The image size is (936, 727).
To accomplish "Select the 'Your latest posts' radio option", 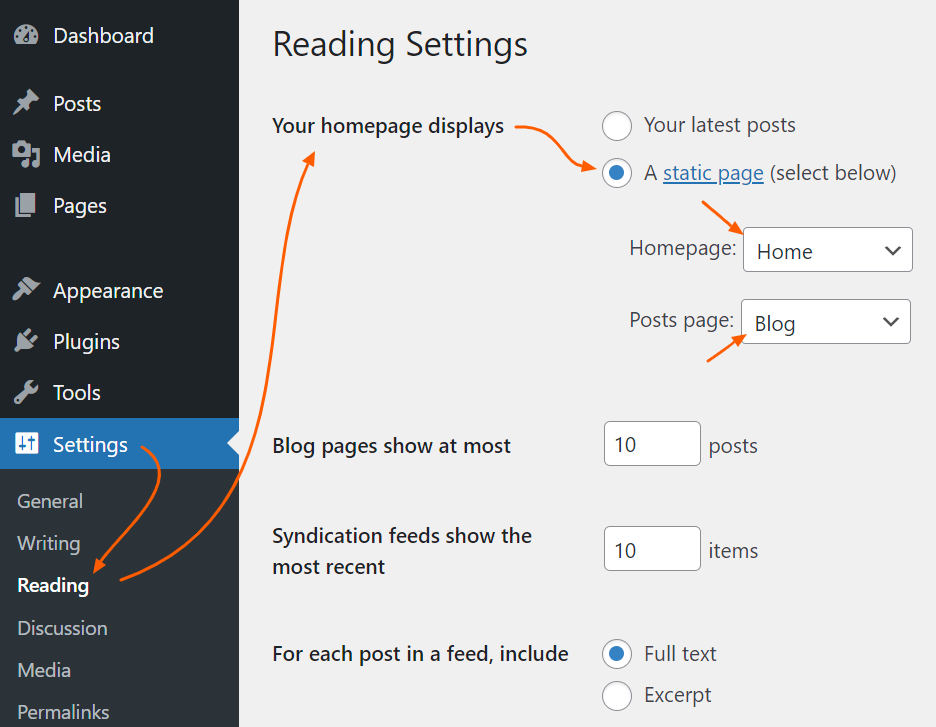I will coord(617,126).
